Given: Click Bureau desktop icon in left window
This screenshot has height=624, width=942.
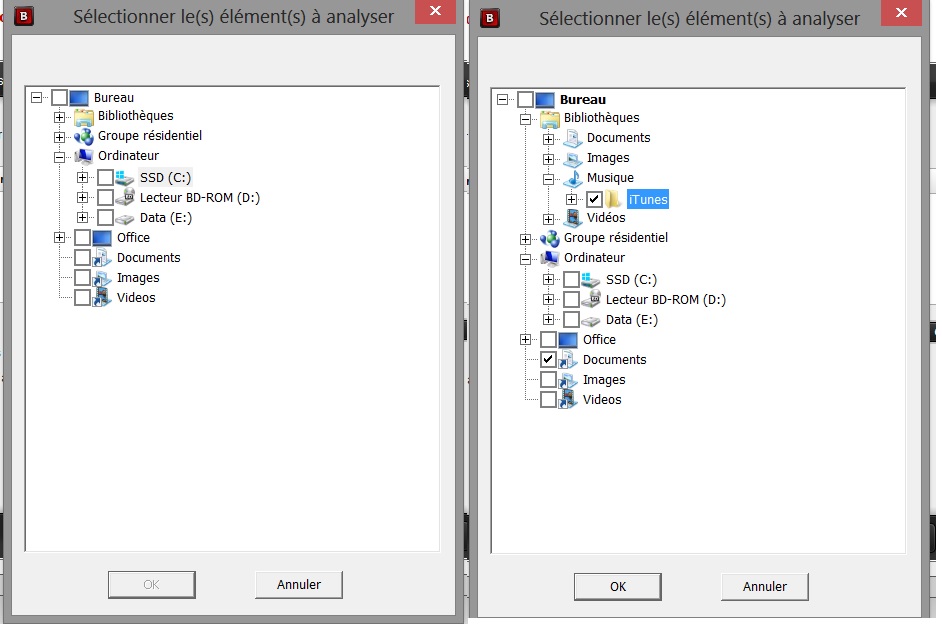Looking at the screenshot, I should click(x=79, y=97).
